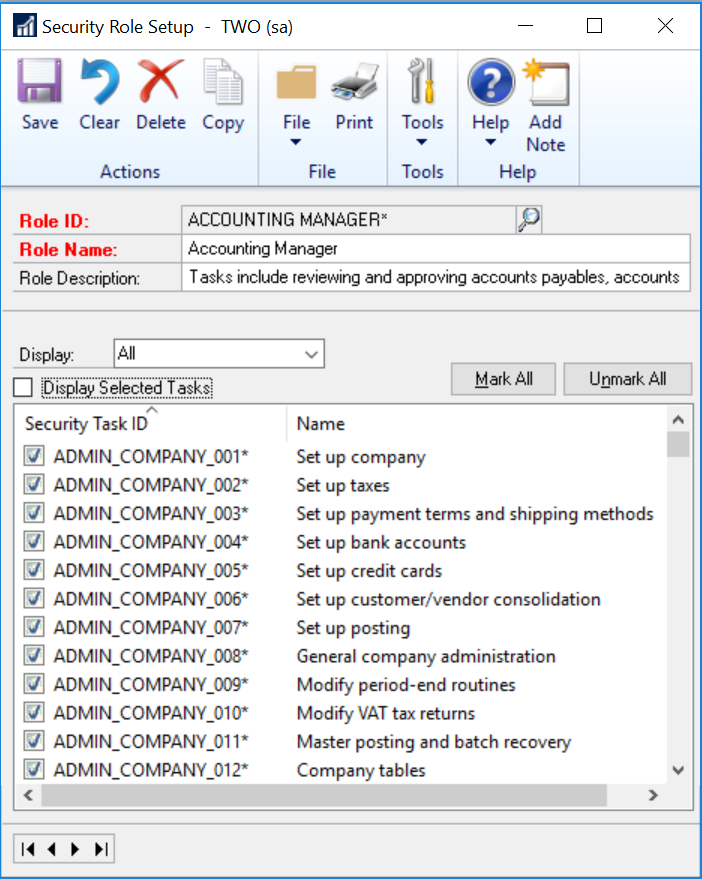Image resolution: width=702 pixels, height=879 pixels.
Task: Click the Save floppy disk icon
Action: [x=39, y=81]
